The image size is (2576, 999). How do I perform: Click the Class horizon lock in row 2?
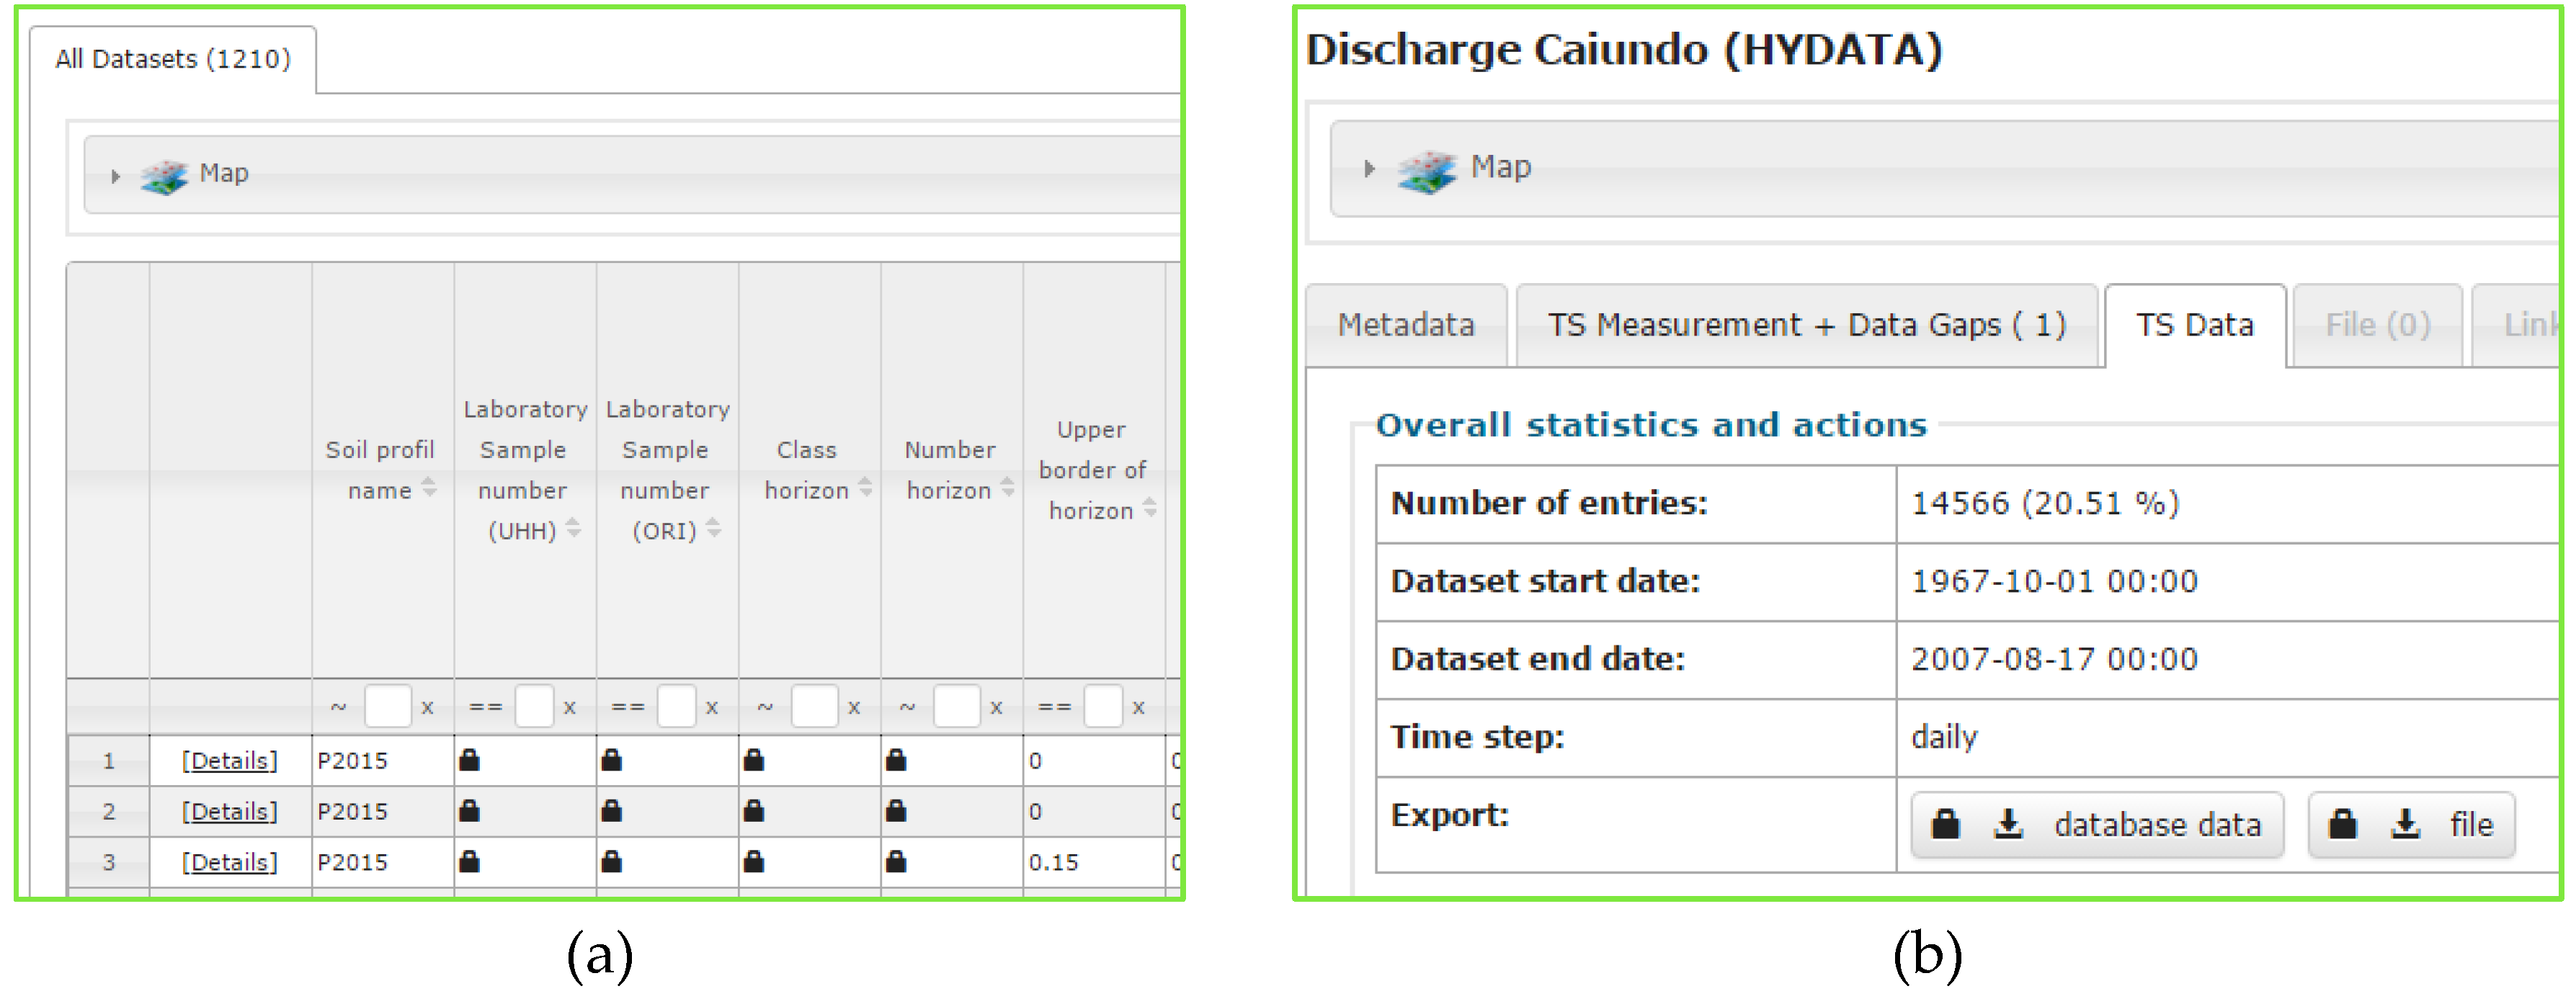pos(754,811)
